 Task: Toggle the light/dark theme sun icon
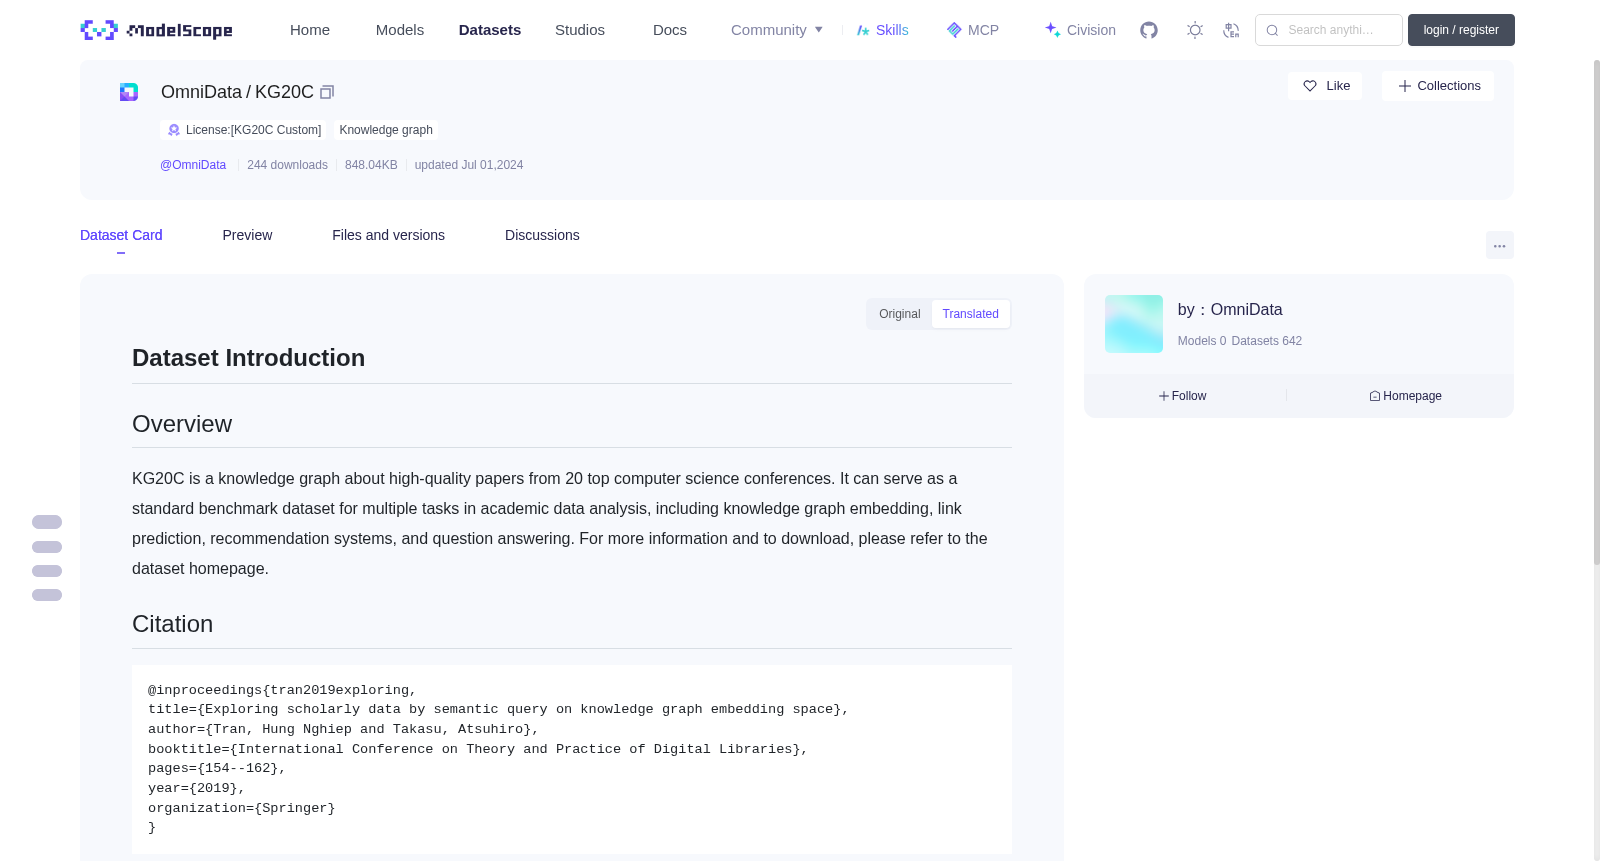click(x=1195, y=30)
